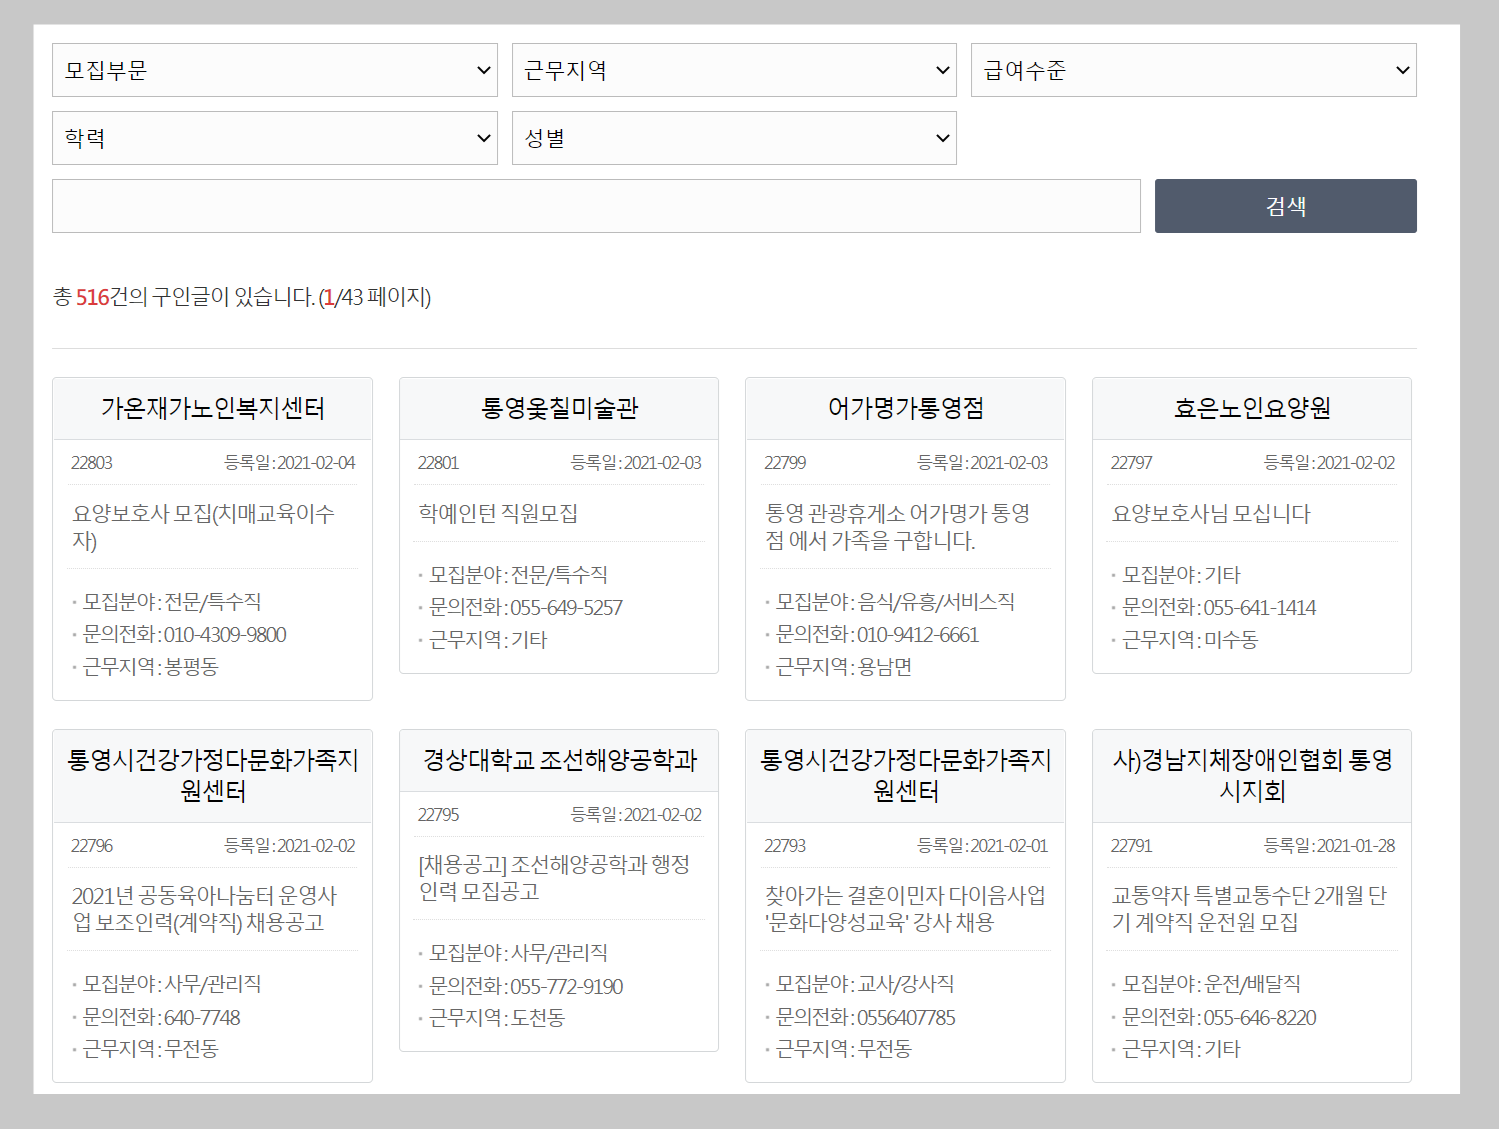Screen dimensions: 1499x1129
Task: Click 근무지역: 미수동 line
Action: point(1190,640)
